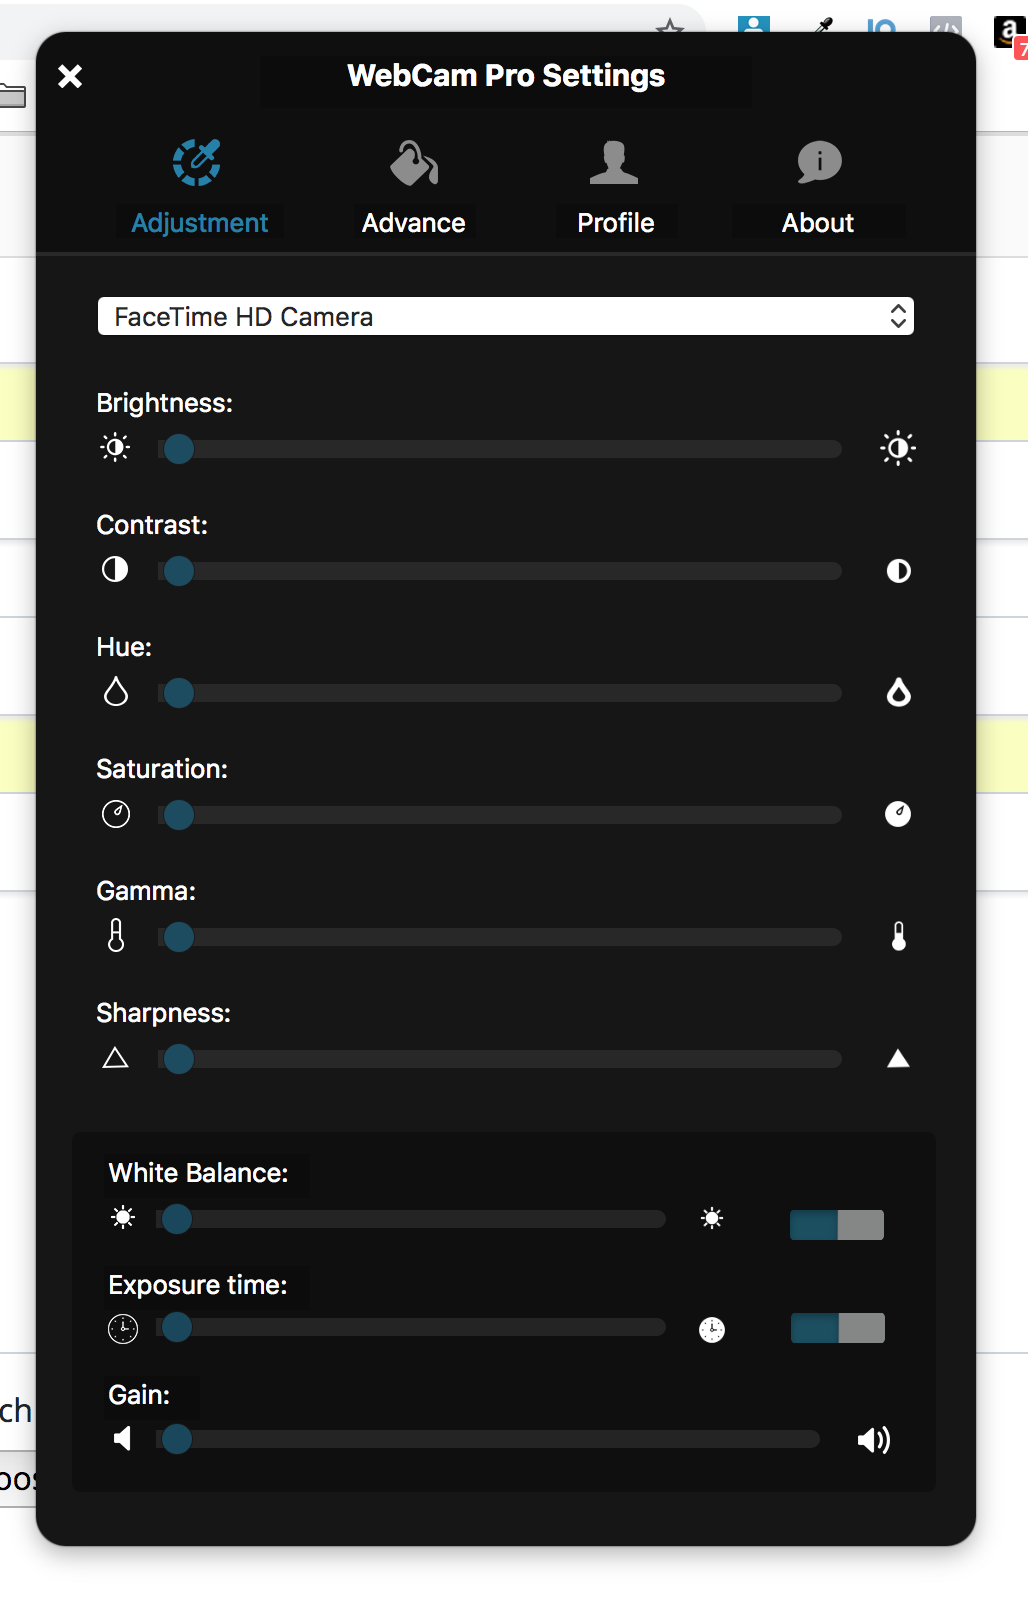Click the high saturation gauge icon

[898, 814]
